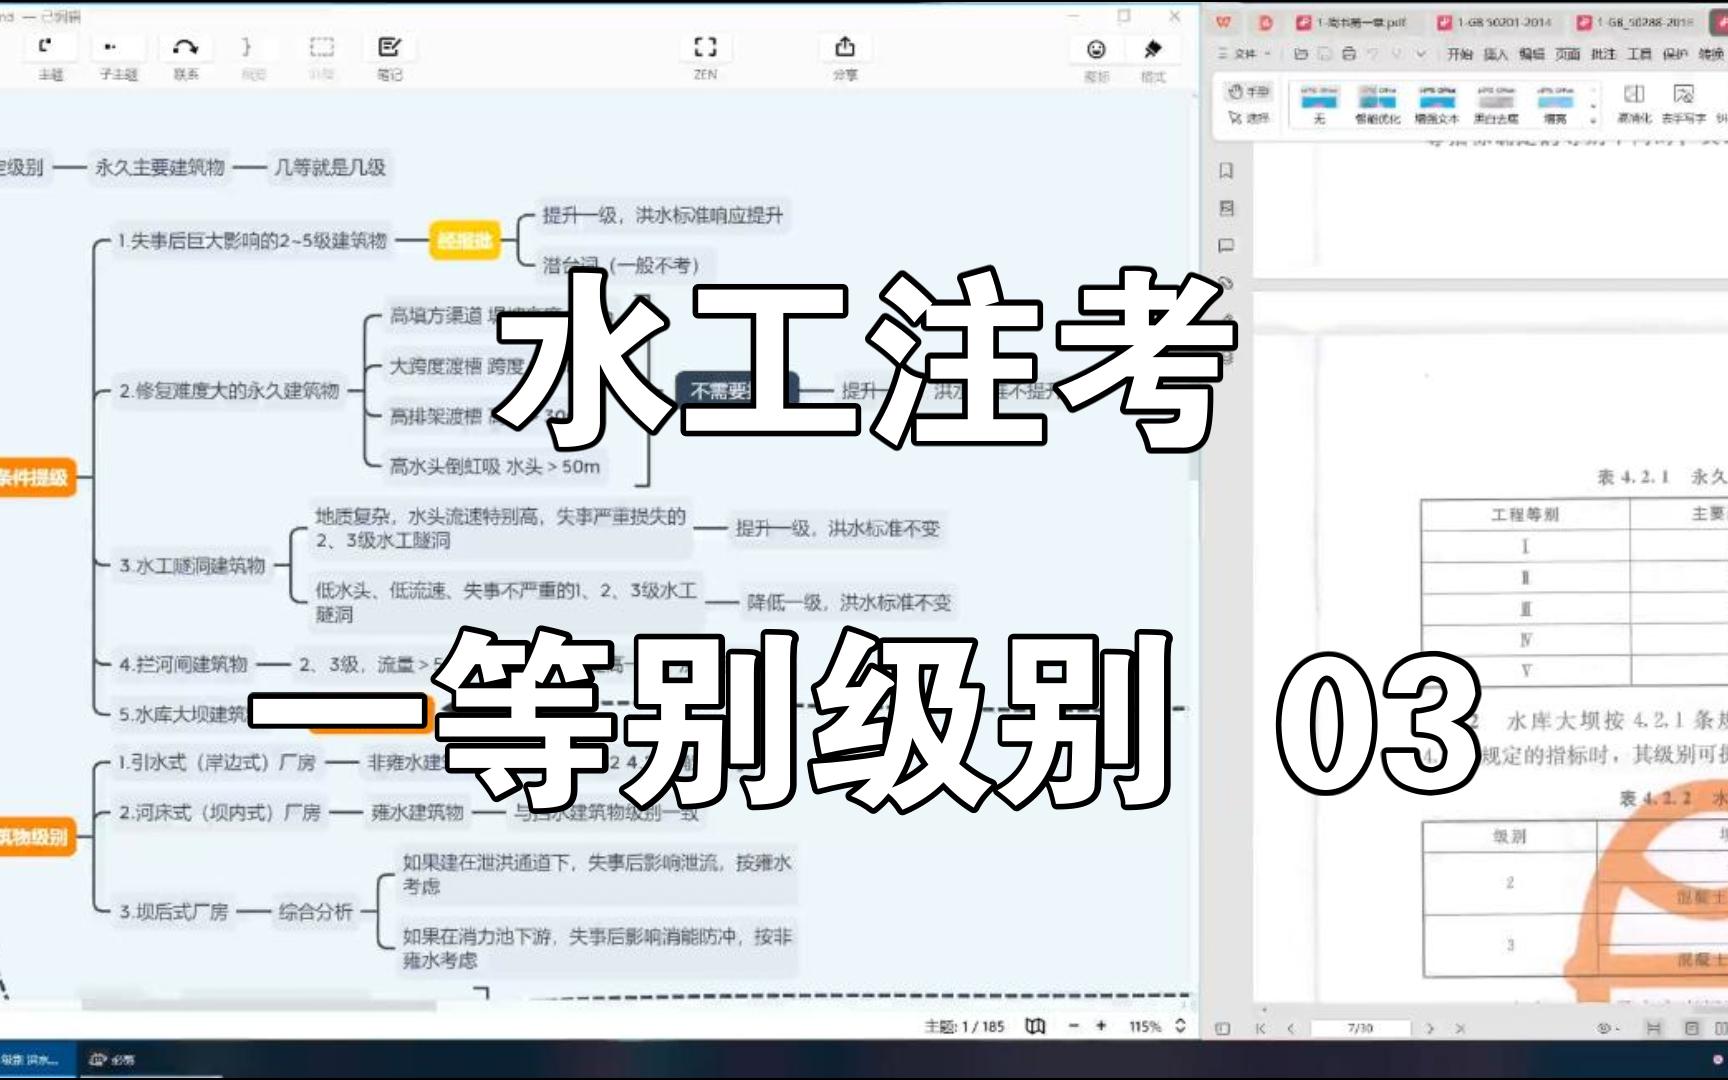Image resolution: width=1728 pixels, height=1080 pixels.
Task: Open the format (格式) panel in XMind
Action: pos(1152,58)
